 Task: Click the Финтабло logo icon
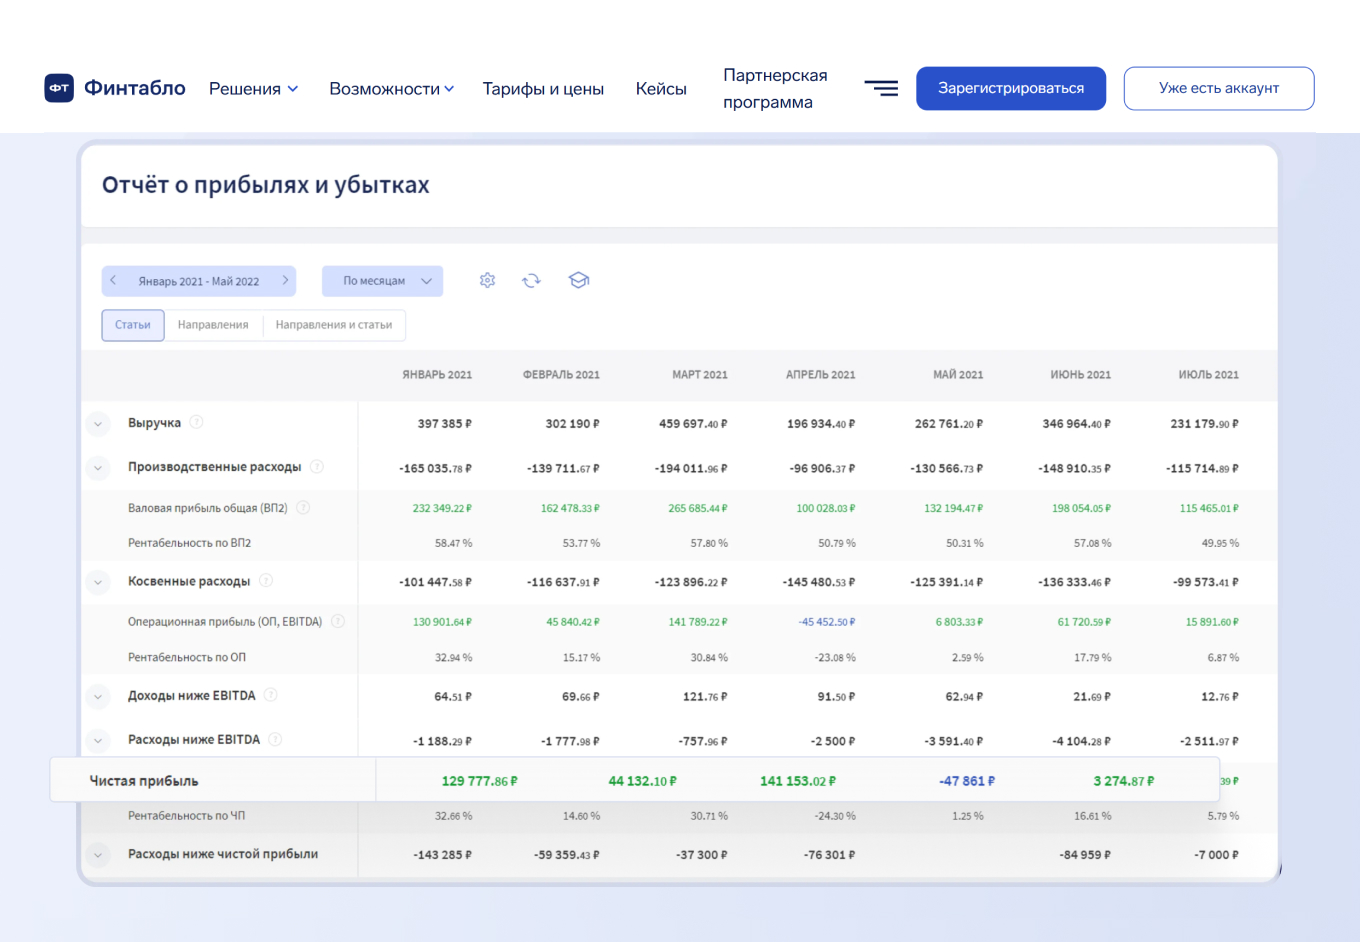(x=59, y=88)
